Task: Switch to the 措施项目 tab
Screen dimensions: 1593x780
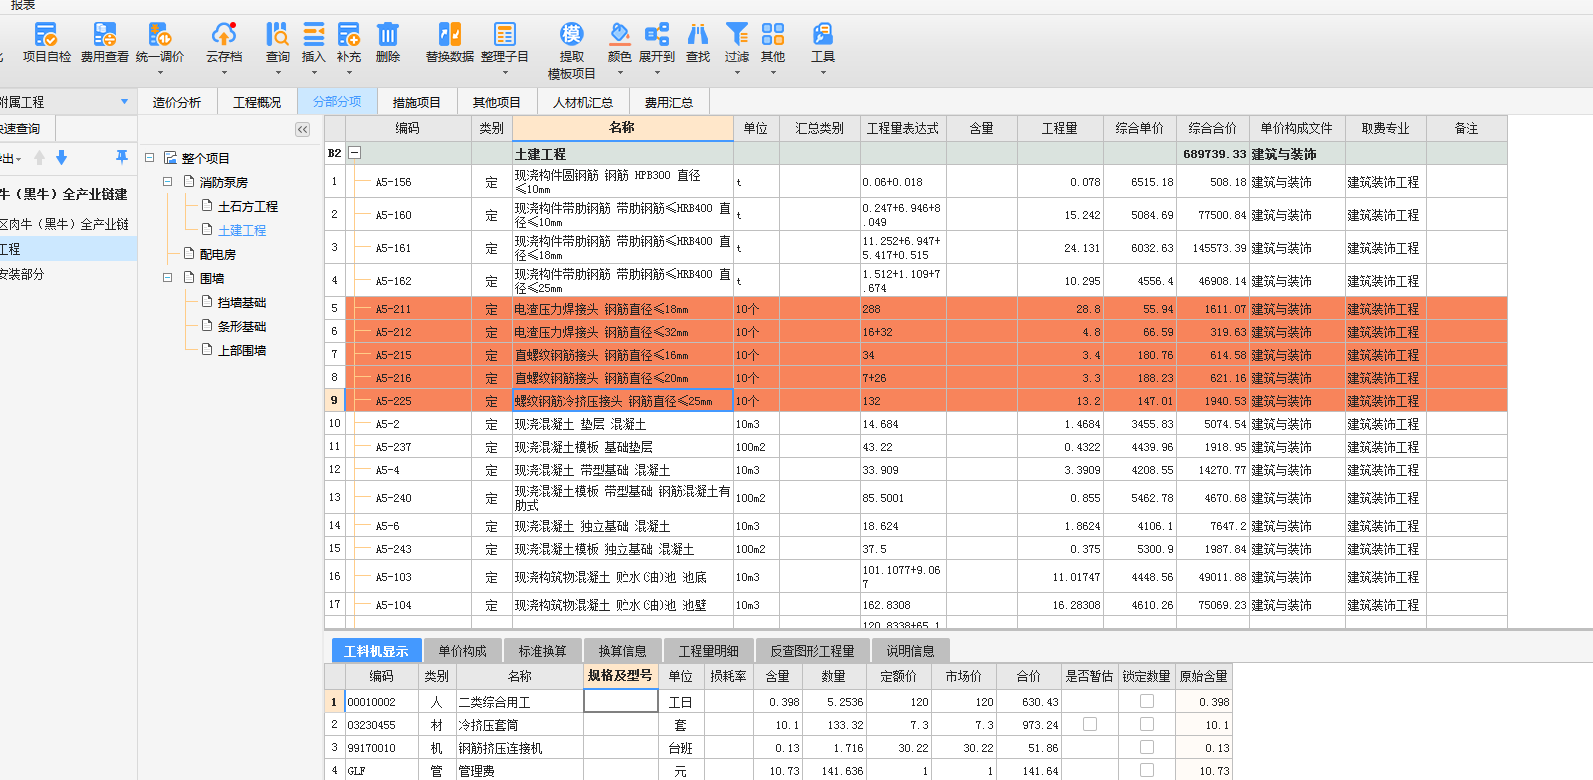Action: [x=416, y=102]
